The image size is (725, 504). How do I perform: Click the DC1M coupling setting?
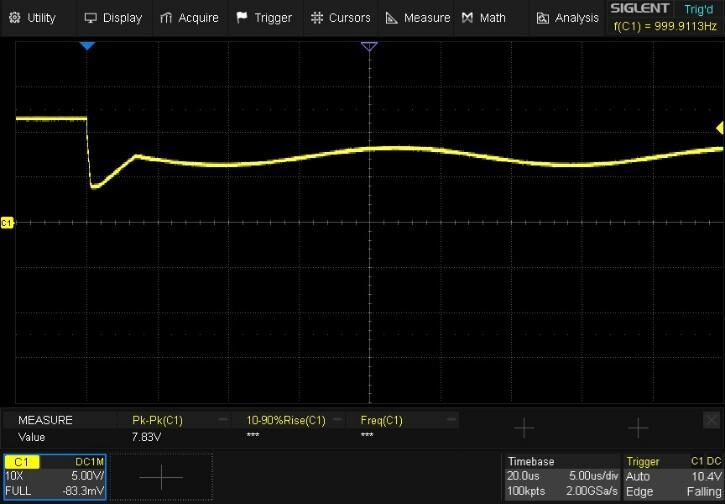pos(90,462)
